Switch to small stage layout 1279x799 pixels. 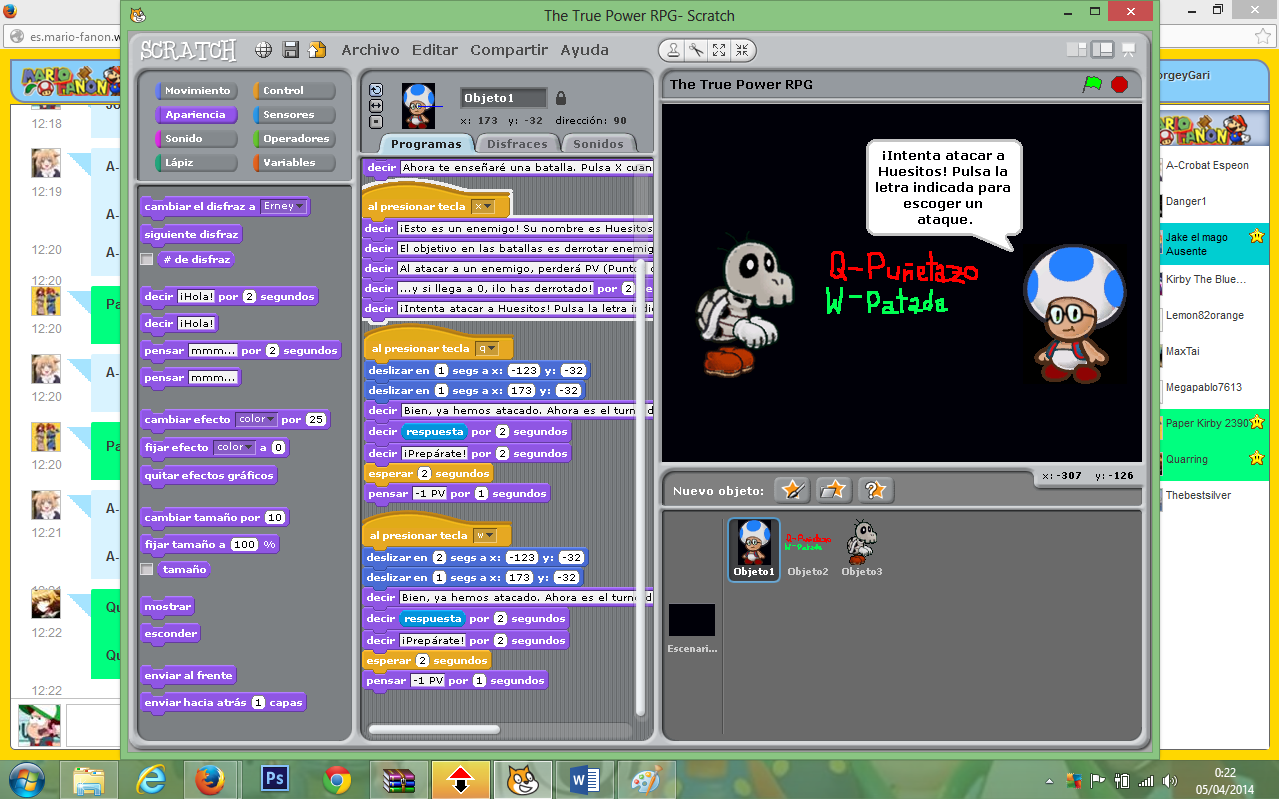[1077, 50]
